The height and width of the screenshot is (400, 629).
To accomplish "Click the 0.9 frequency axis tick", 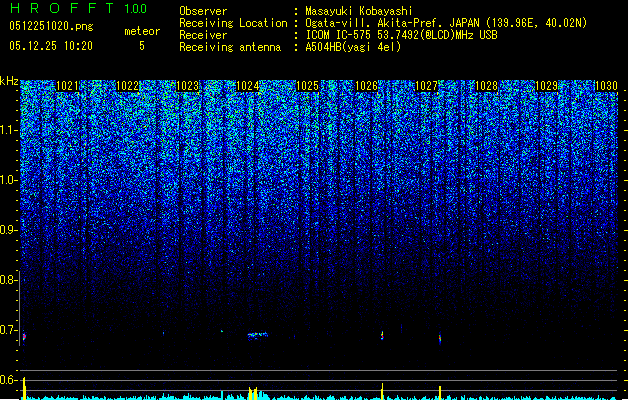I will pos(9,230).
